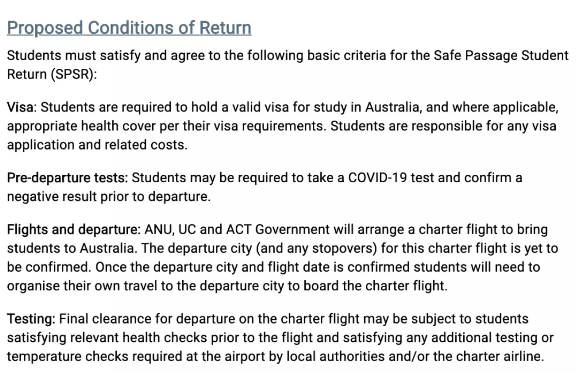The image size is (581, 373).
Task: Open the Proposed Conditions of Return link
Action: [x=129, y=29]
